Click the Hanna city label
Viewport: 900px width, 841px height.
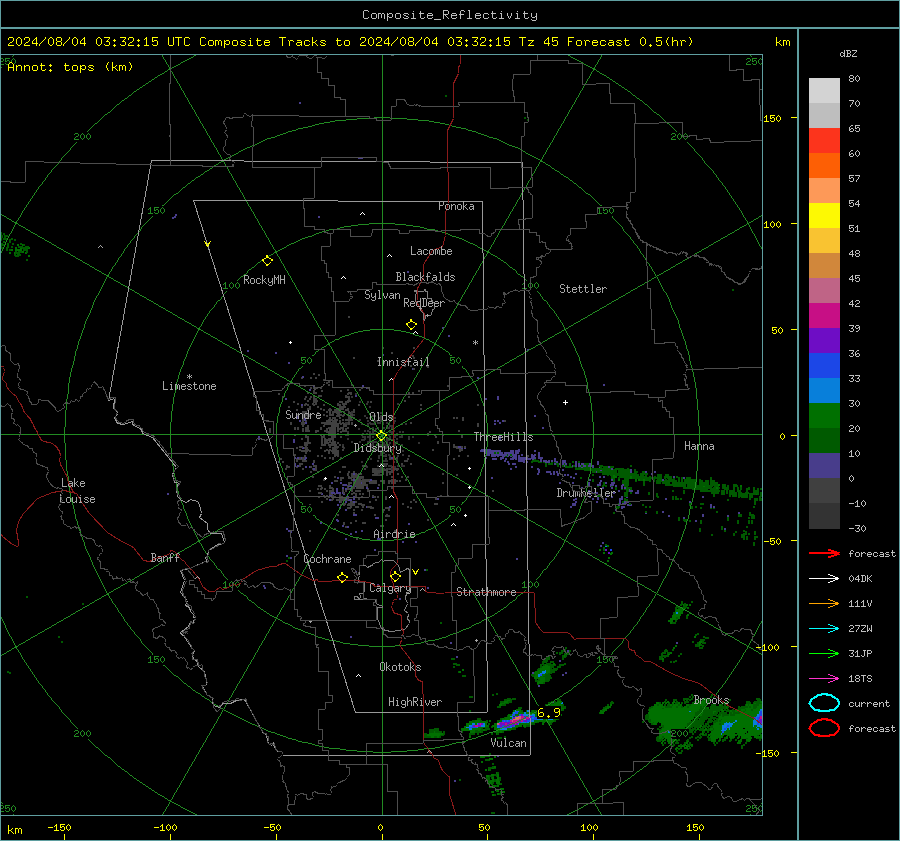pyautogui.click(x=699, y=446)
